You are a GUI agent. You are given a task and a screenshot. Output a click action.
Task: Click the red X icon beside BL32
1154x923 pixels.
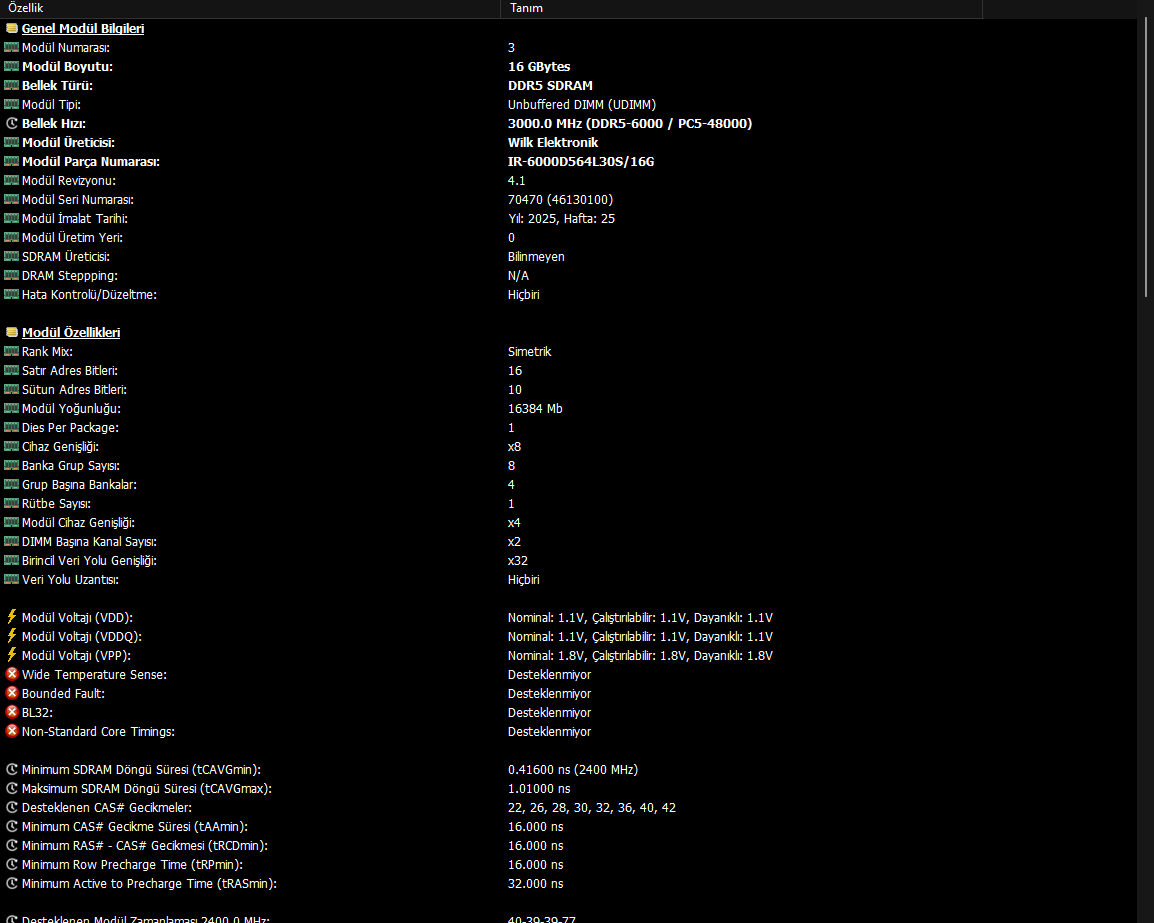pos(12,712)
